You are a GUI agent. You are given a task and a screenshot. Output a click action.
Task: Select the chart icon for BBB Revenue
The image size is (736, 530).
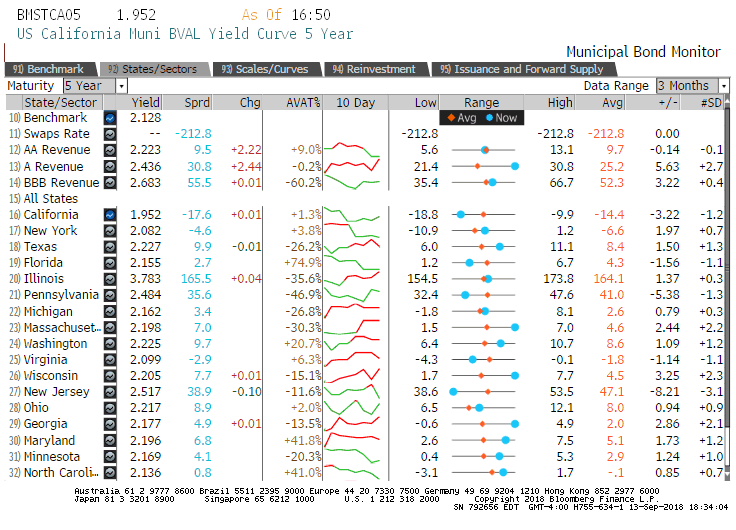(110, 183)
